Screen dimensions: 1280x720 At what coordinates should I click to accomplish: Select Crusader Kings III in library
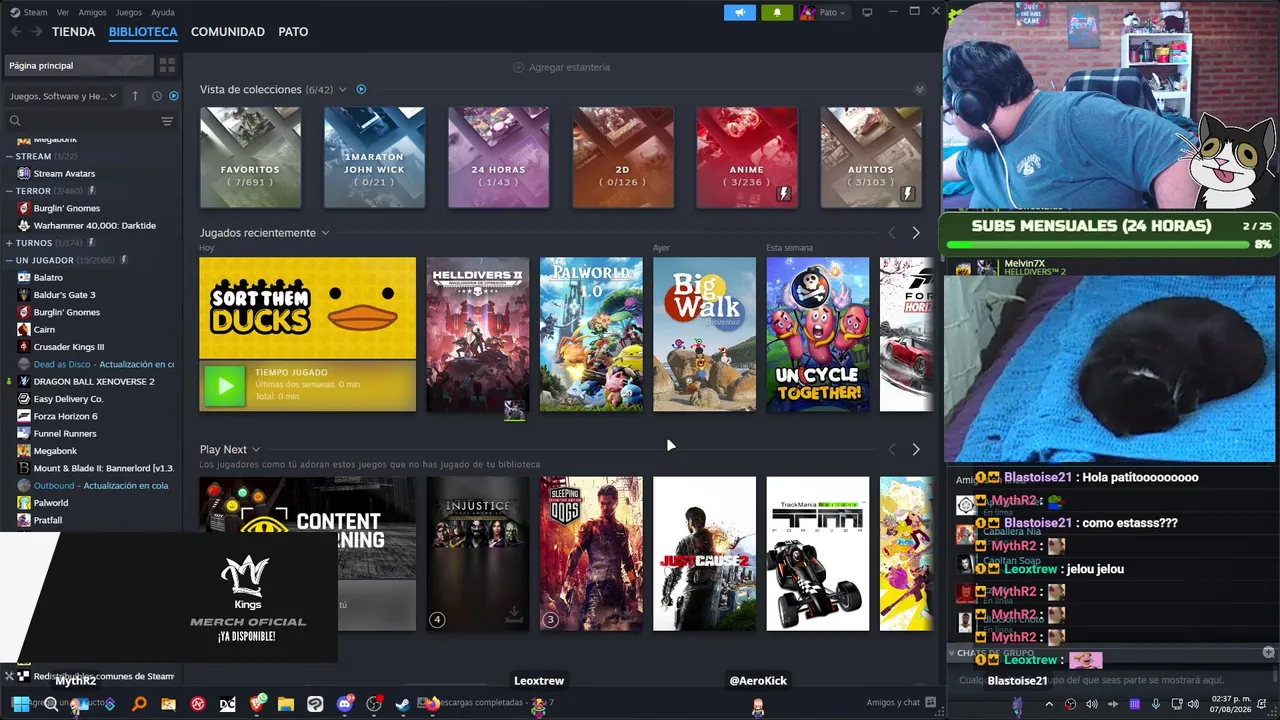pos(69,347)
